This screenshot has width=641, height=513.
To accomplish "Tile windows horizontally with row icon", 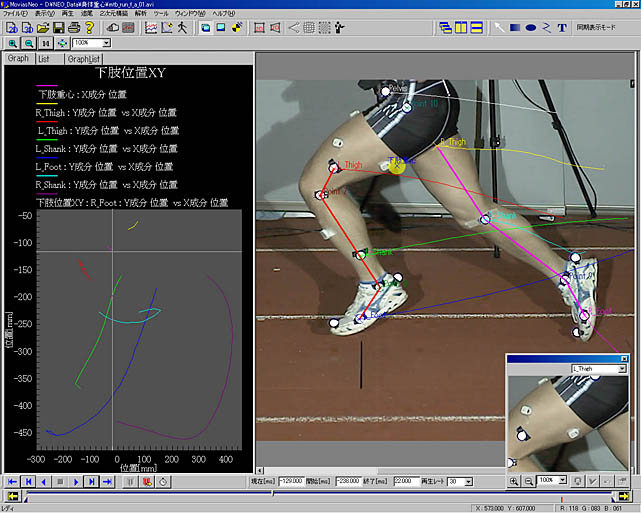I will pos(476,28).
